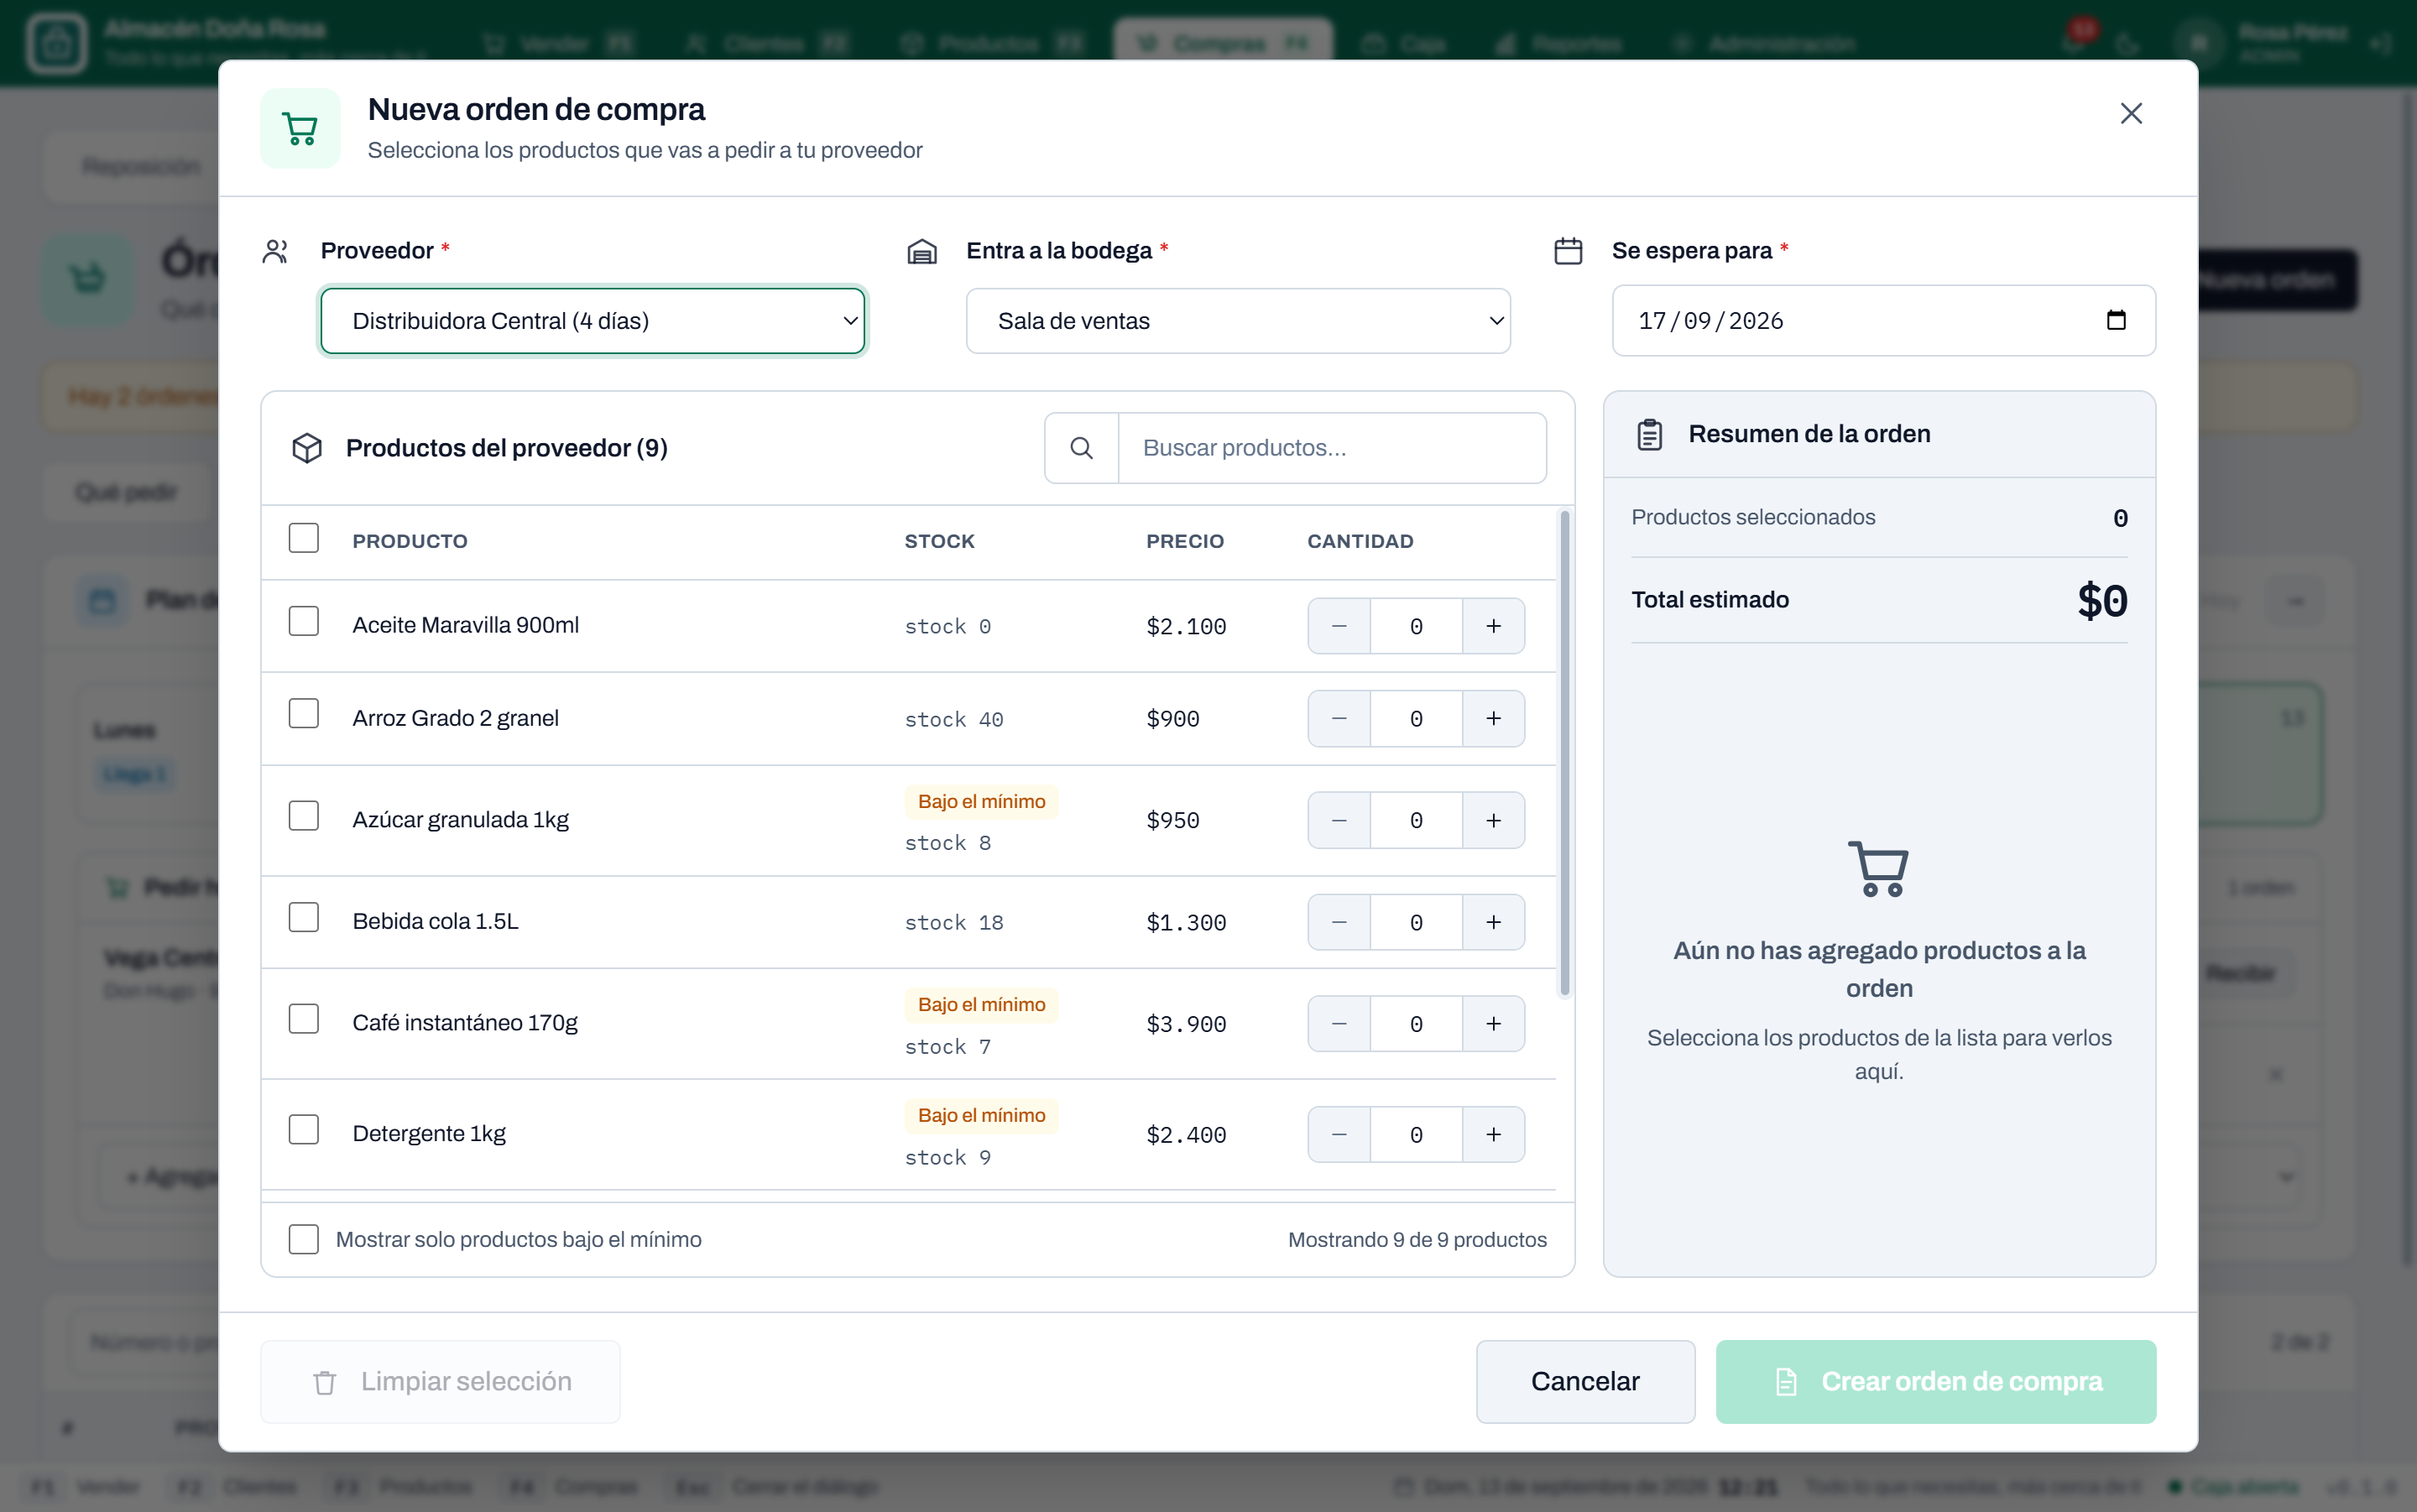Viewport: 2417px width, 1512px height.
Task: Click the Crear orden de compra button
Action: (1936, 1382)
